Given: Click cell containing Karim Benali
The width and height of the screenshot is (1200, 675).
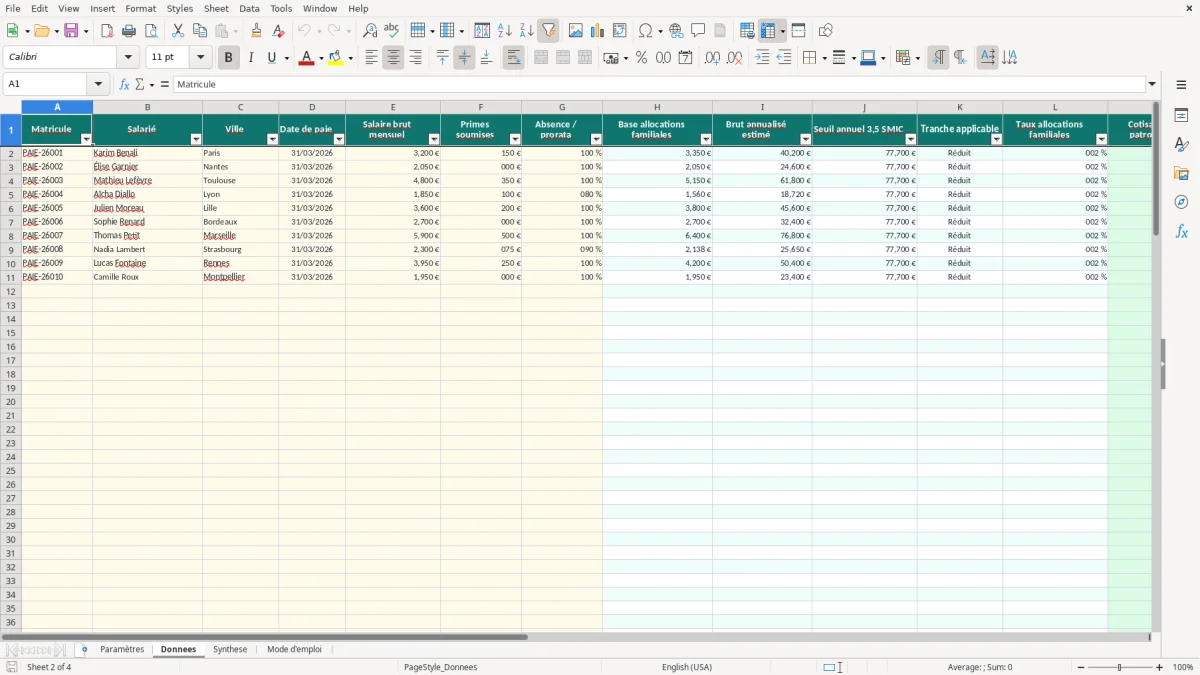Looking at the screenshot, I should tap(147, 153).
